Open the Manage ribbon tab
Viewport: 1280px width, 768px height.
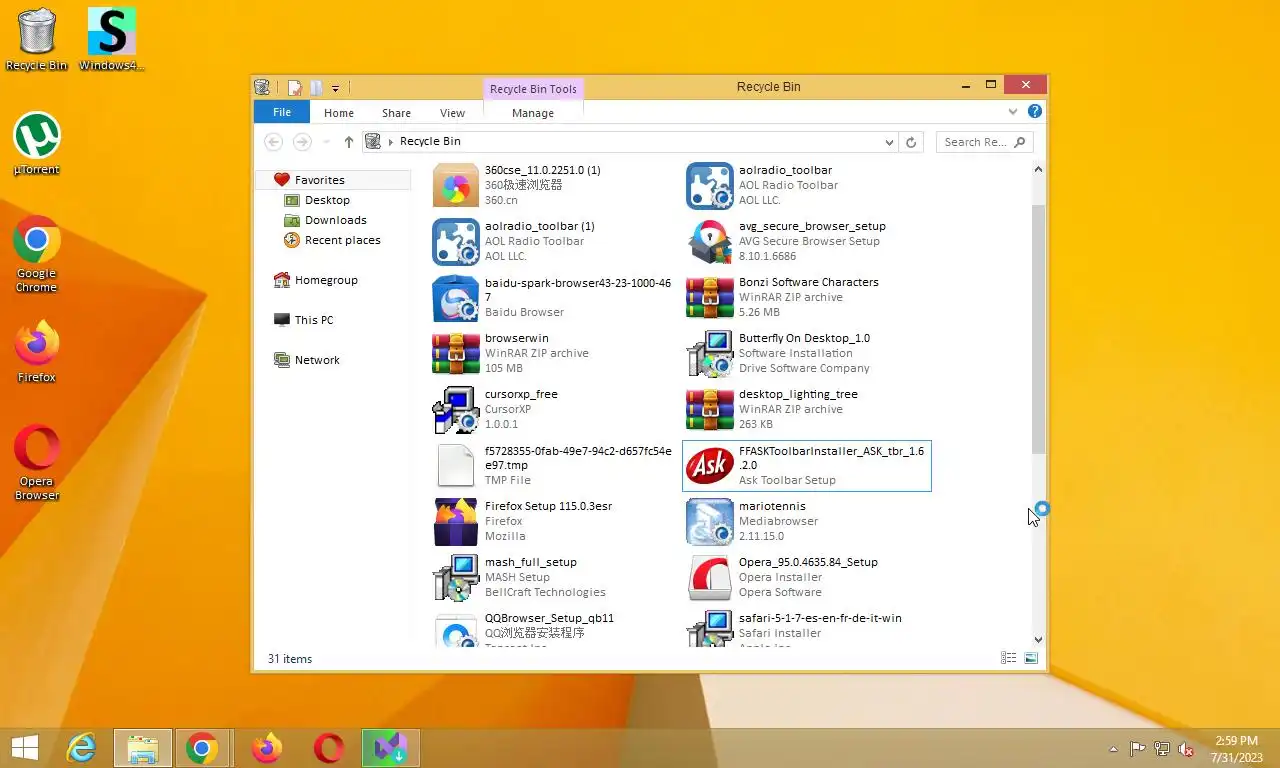click(533, 113)
